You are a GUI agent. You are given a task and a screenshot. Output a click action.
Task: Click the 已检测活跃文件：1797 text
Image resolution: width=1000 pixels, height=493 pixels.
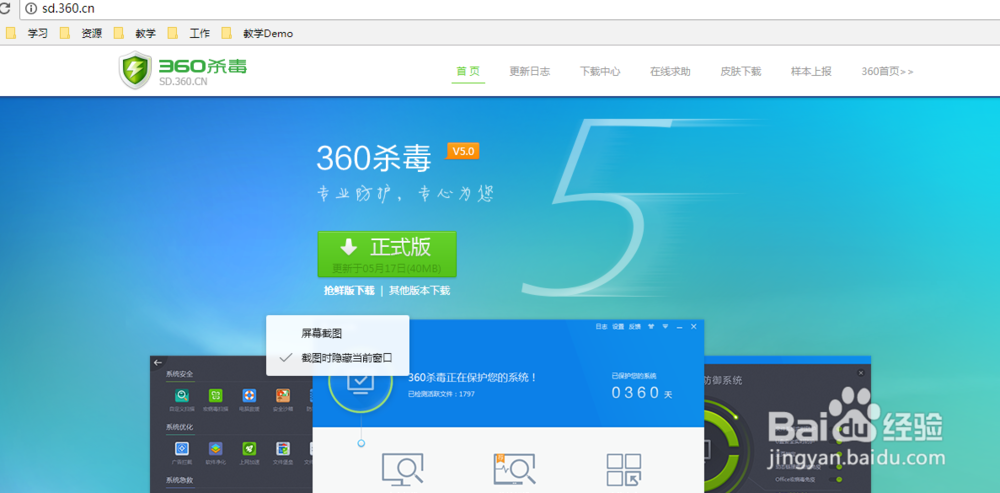pyautogui.click(x=441, y=394)
